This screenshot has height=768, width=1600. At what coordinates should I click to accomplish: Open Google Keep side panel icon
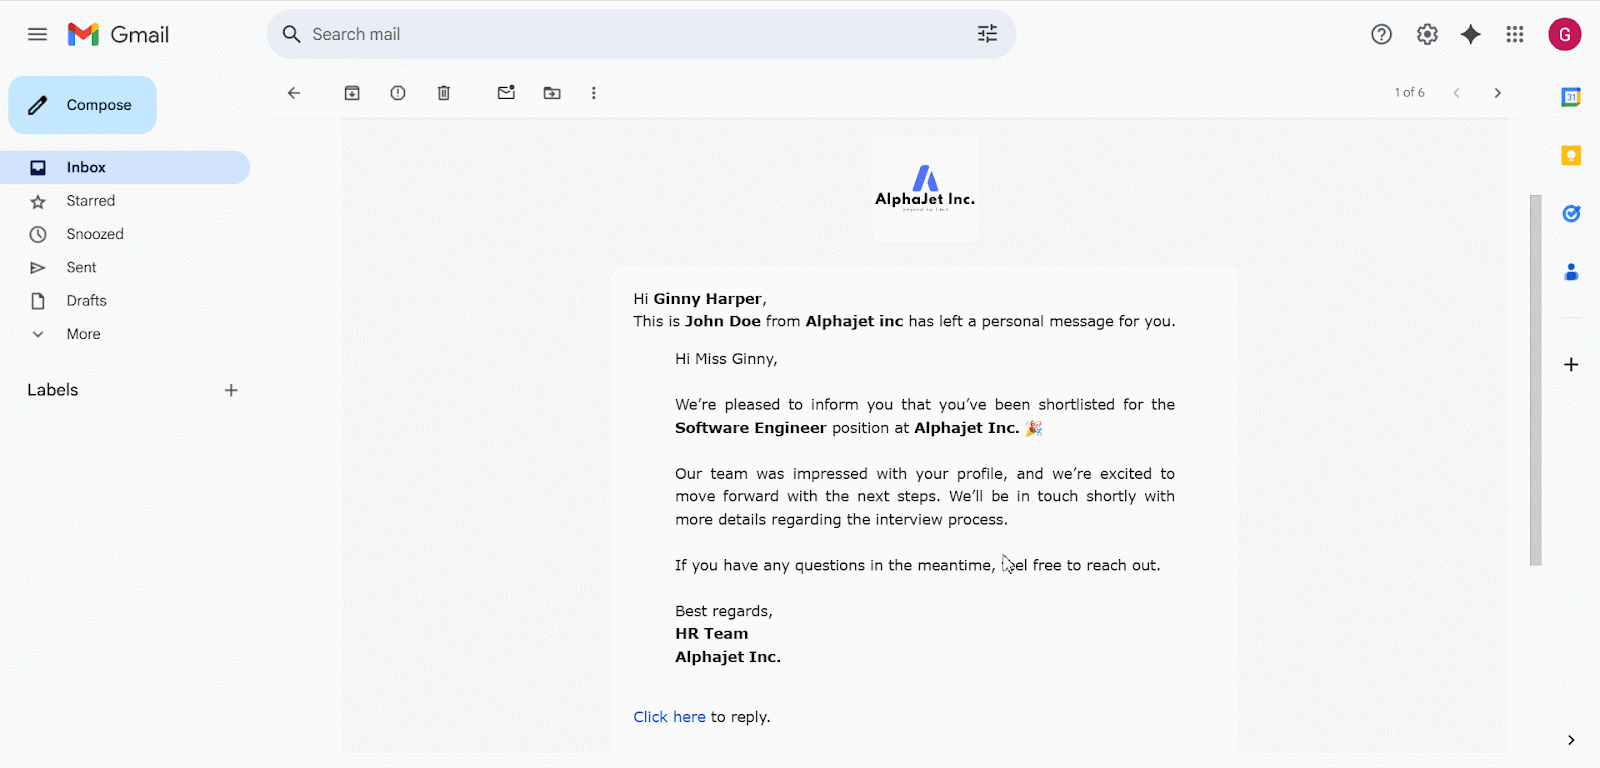(x=1571, y=155)
